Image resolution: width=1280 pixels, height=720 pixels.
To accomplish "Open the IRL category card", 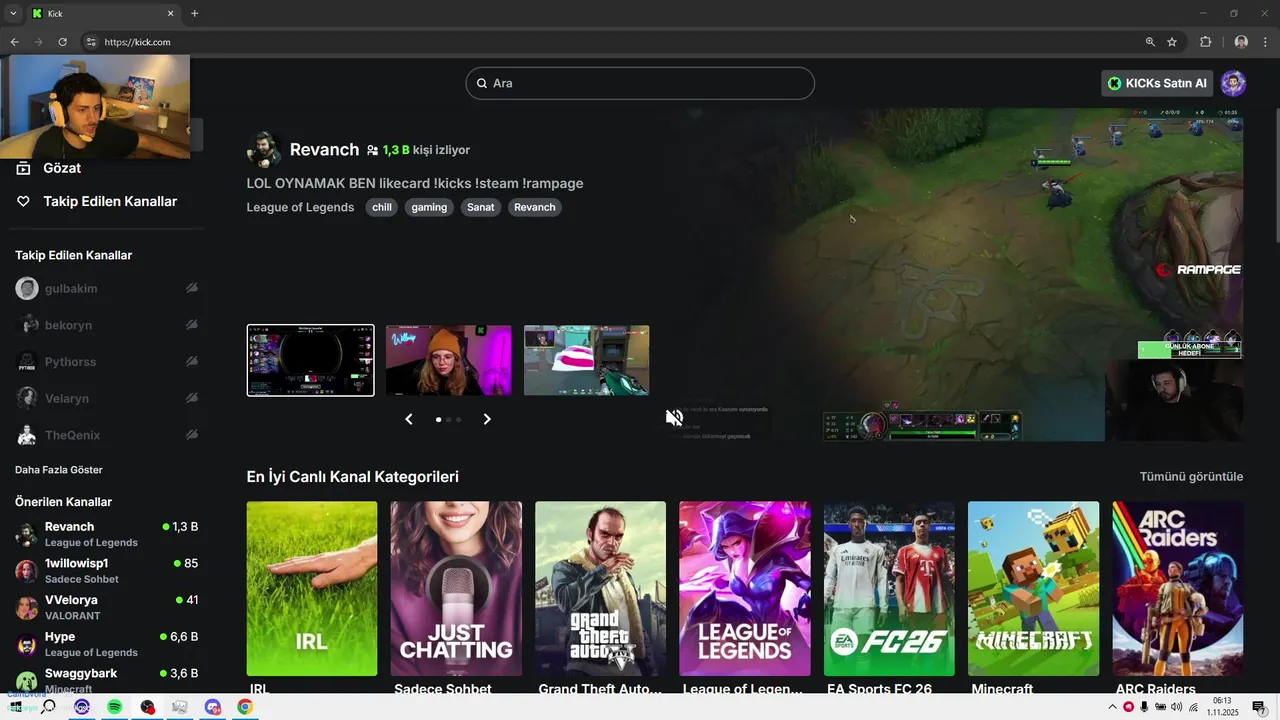I will 312,589.
